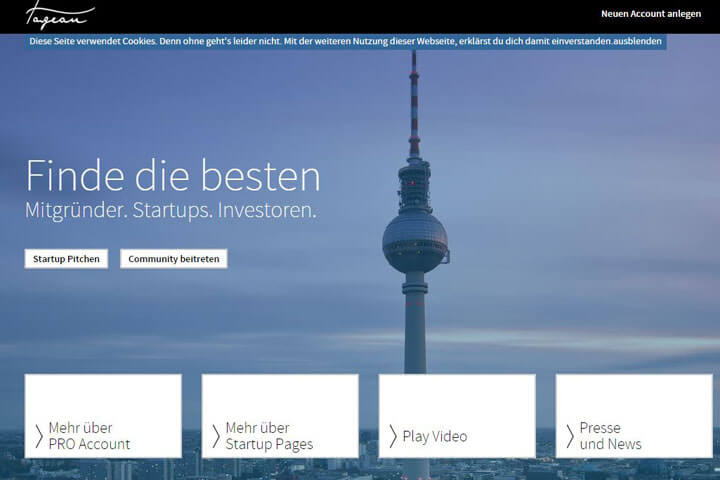Click the empty white area of the PRO Account card
Image resolution: width=720 pixels, height=480 pixels.
[103, 397]
